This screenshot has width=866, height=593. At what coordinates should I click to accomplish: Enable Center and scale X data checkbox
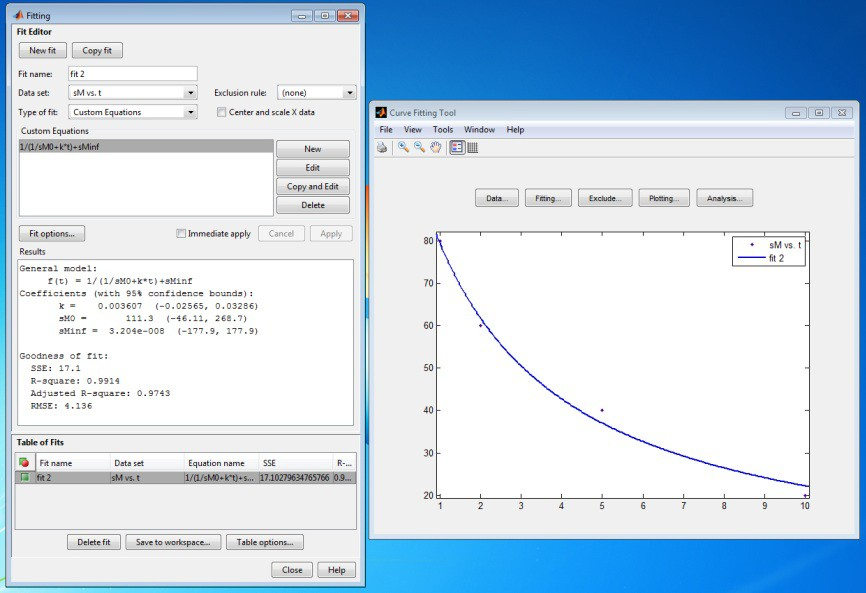[221, 112]
